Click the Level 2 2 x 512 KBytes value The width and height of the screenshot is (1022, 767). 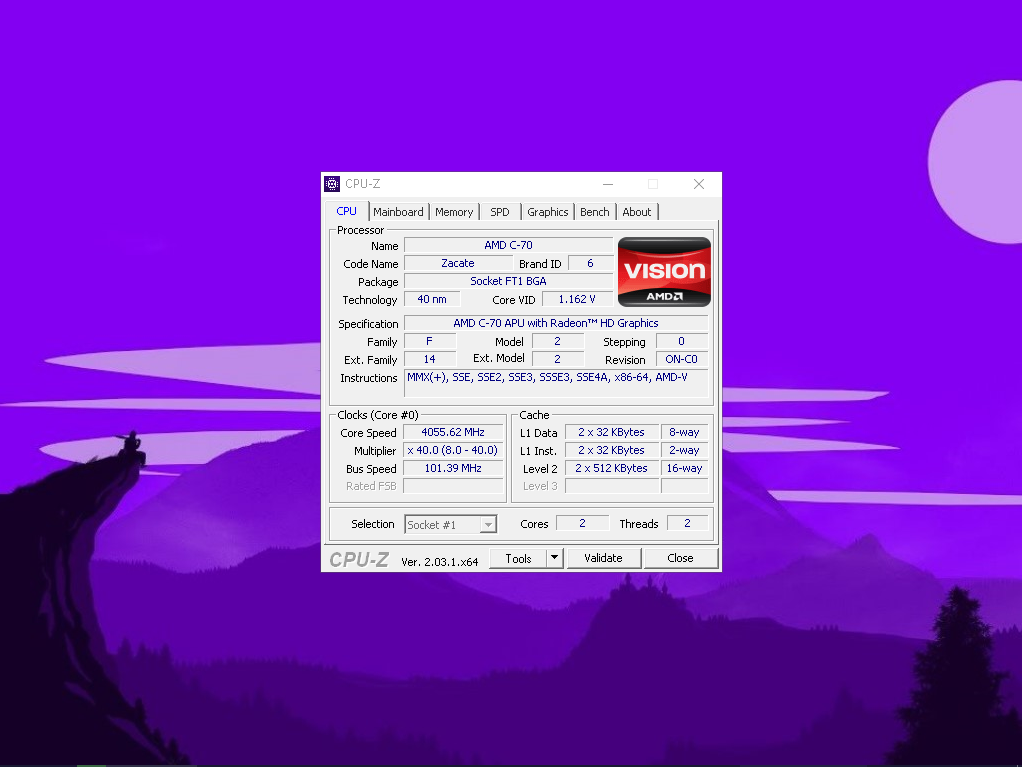pyautogui.click(x=611, y=469)
